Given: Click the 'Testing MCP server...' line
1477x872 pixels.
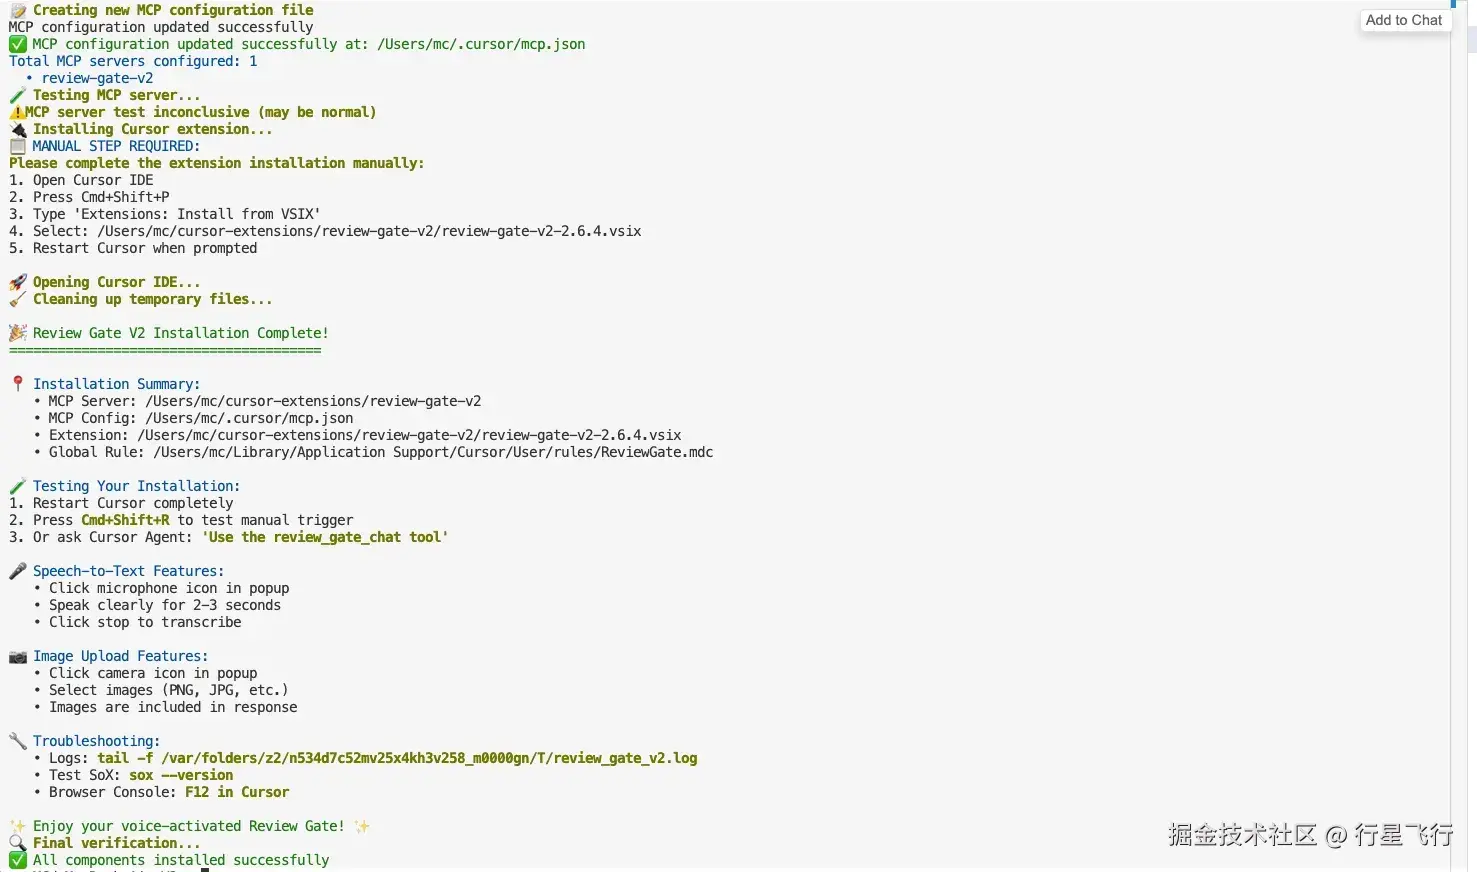Looking at the screenshot, I should coord(116,95).
